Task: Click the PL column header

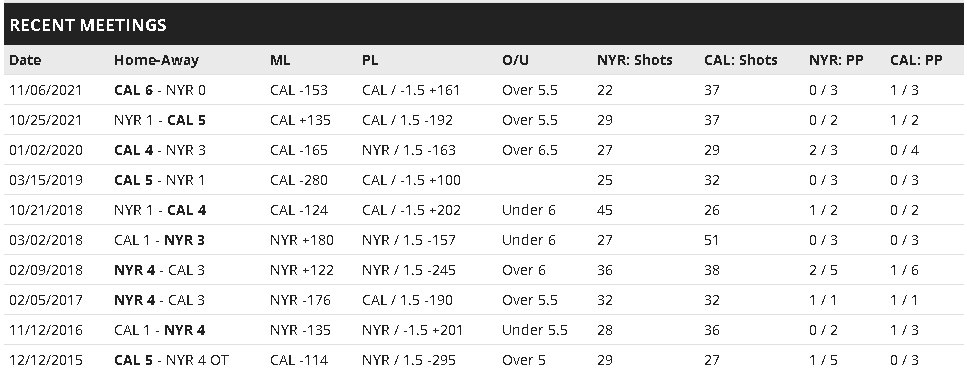Action: pyautogui.click(x=370, y=60)
